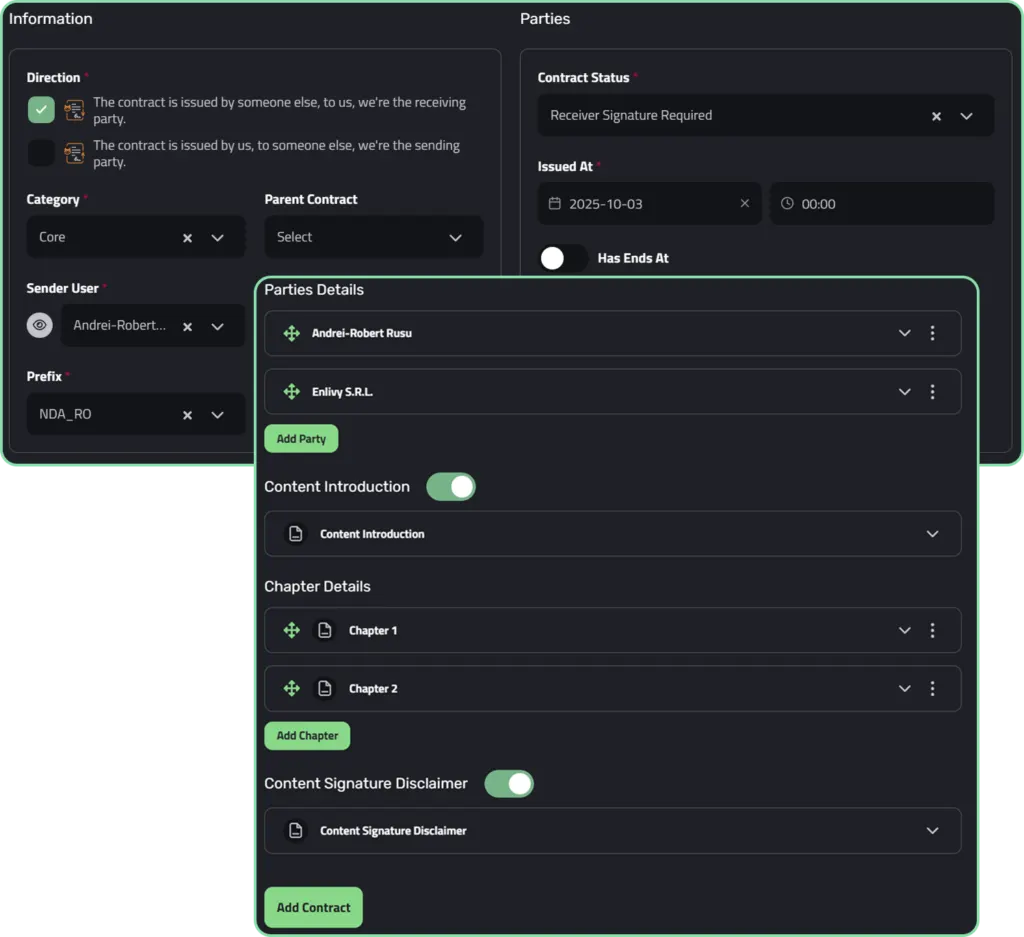Expand the Content Introduction row chevron

(x=932, y=533)
